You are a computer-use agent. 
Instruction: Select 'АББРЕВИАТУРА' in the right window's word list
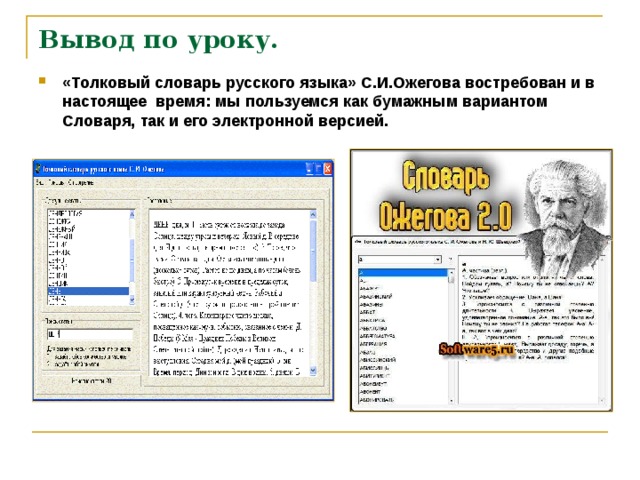click(x=378, y=336)
